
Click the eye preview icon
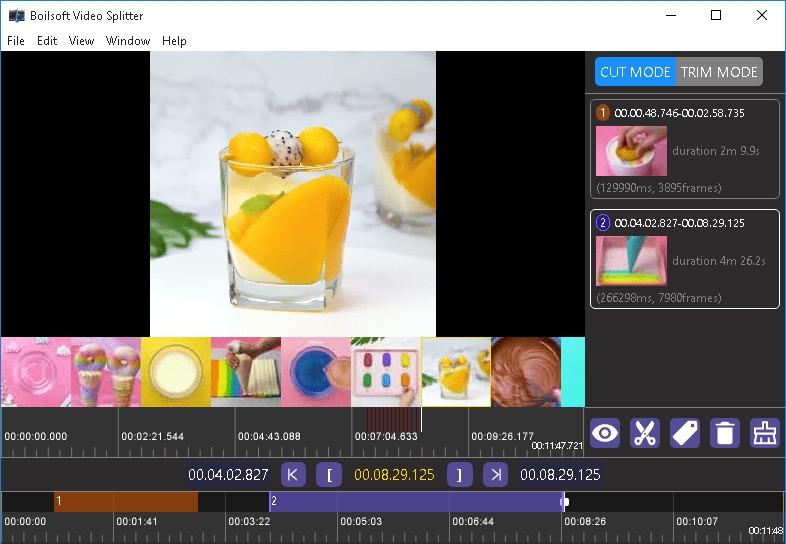[x=605, y=433]
